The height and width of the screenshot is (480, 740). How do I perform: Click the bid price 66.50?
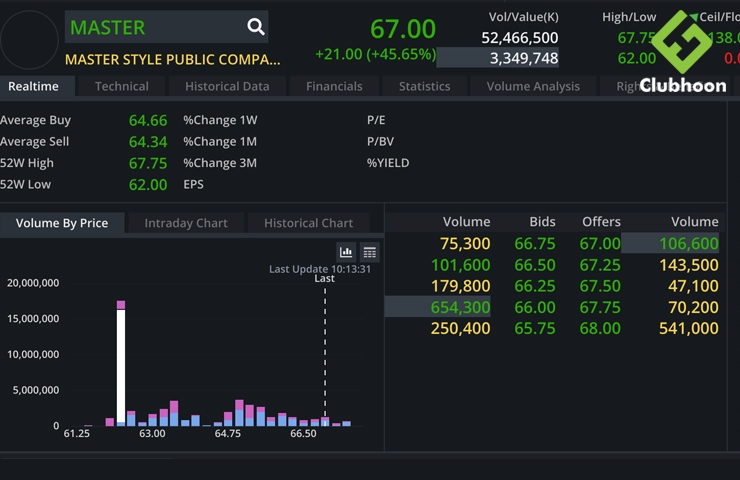point(535,265)
